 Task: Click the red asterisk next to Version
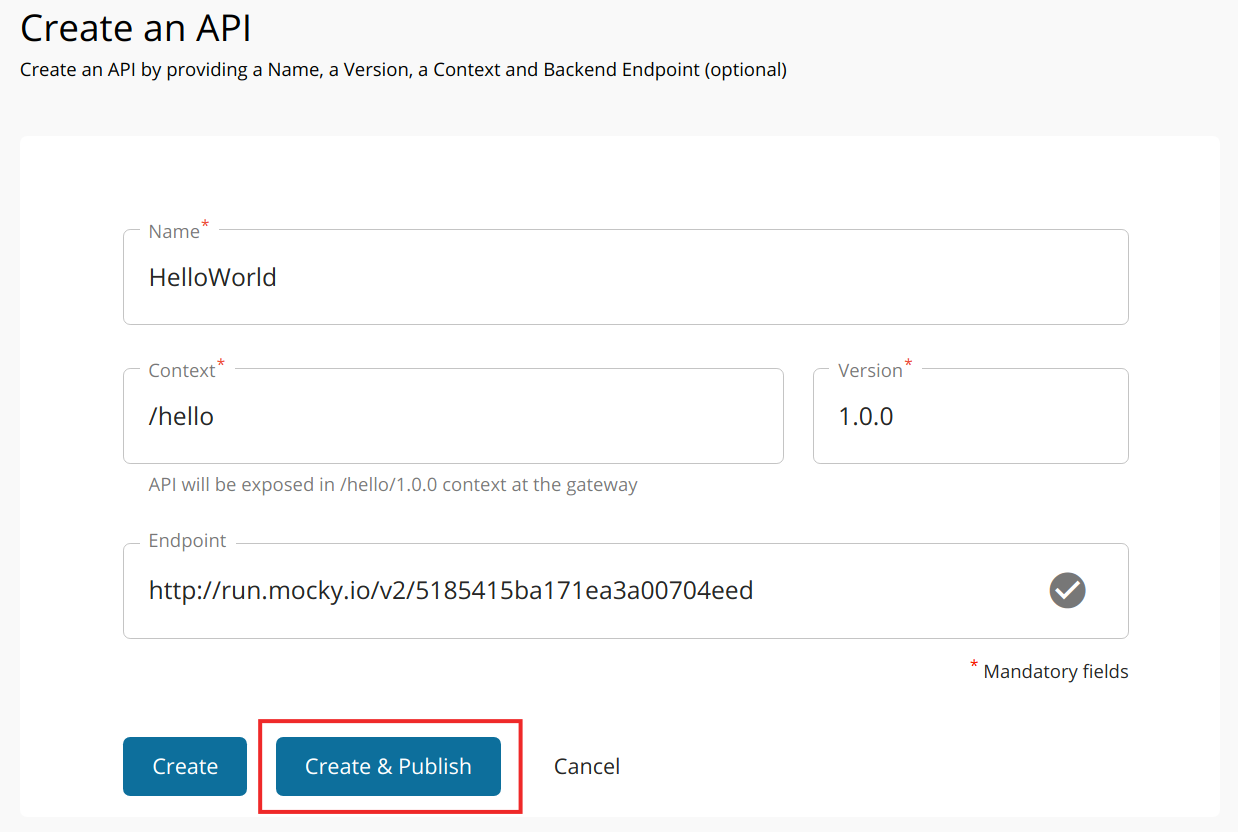tap(906, 362)
